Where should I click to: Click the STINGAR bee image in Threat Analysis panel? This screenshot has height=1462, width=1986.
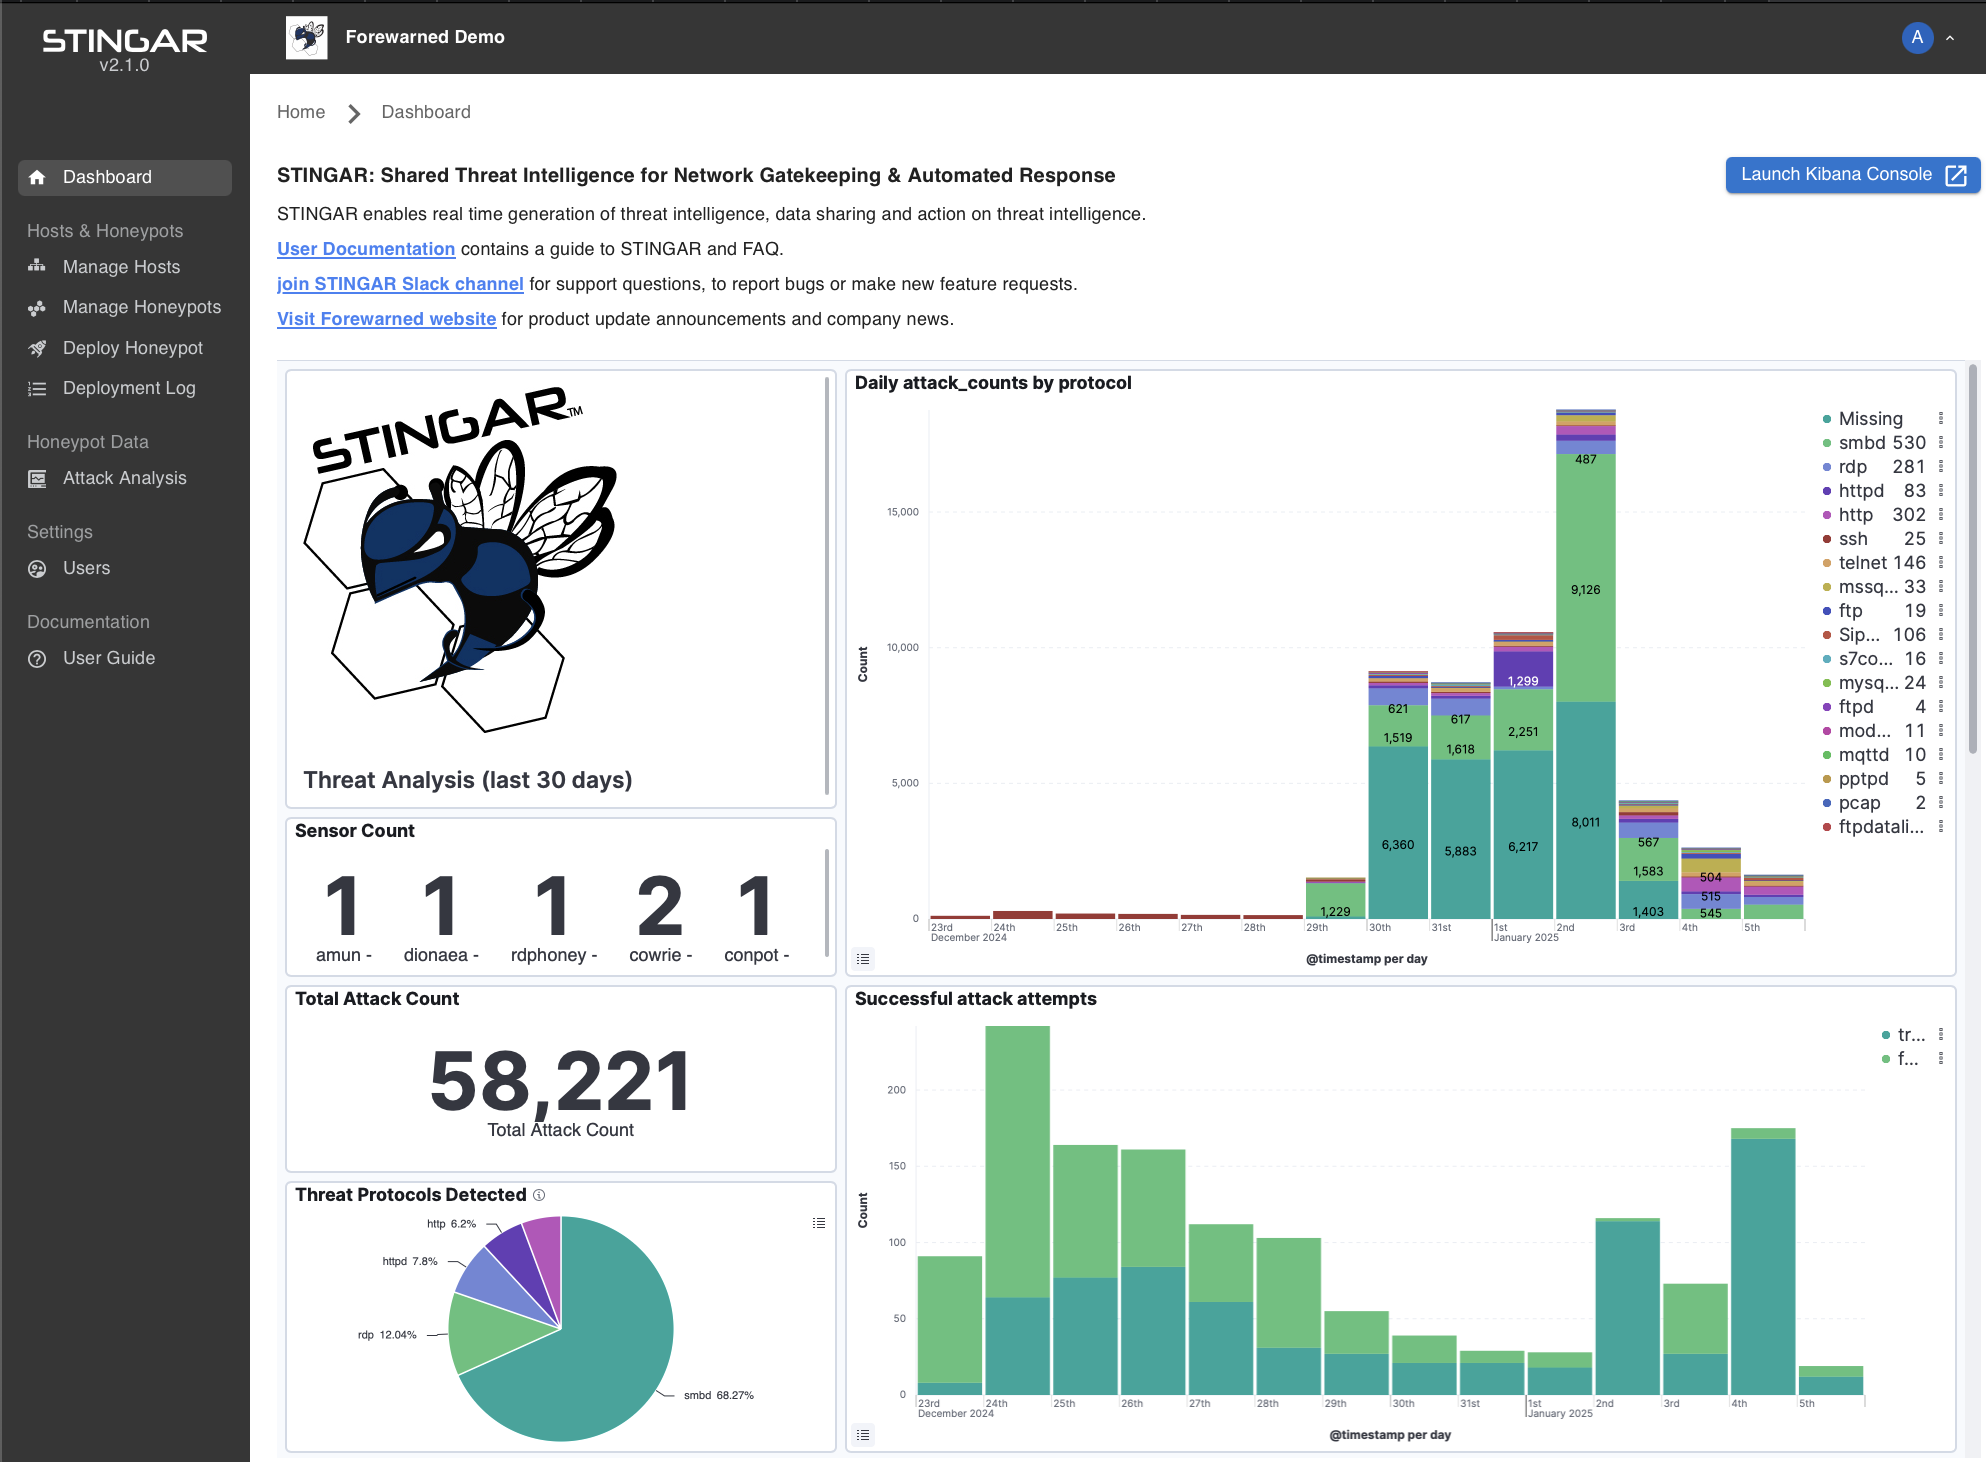coord(460,560)
